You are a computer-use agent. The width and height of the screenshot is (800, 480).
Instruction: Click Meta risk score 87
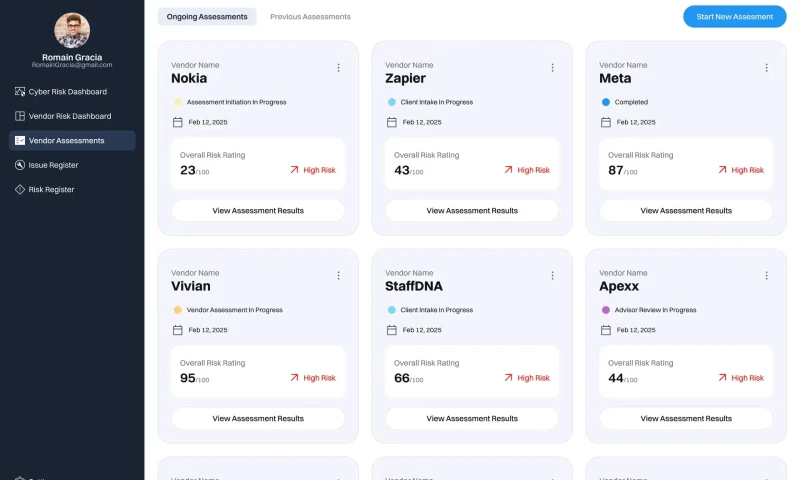(x=616, y=170)
